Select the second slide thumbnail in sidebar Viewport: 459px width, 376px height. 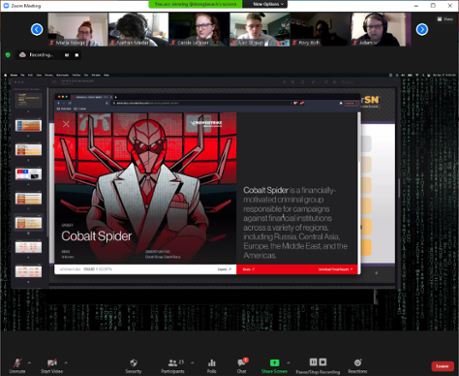click(x=28, y=126)
